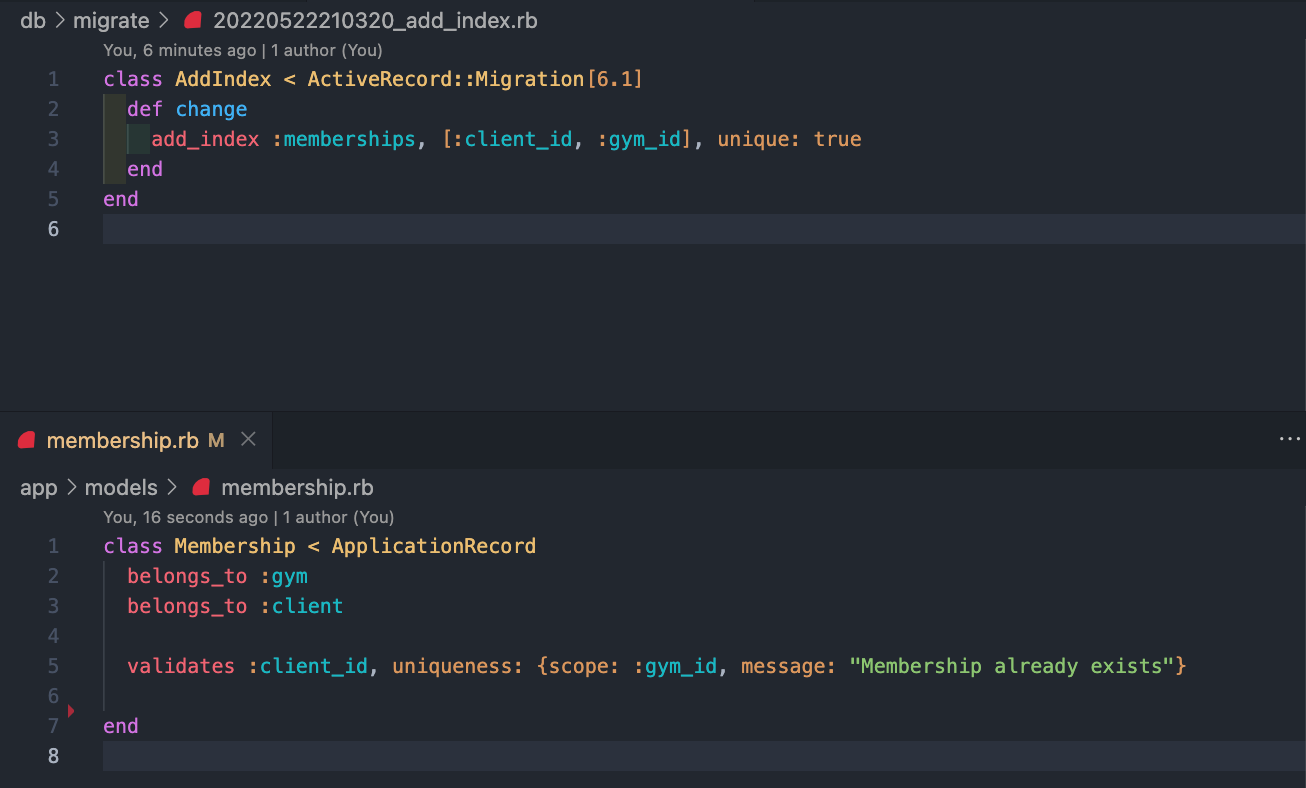Close the membership.rb tab
Image resolution: width=1306 pixels, height=788 pixels.
coord(248,438)
